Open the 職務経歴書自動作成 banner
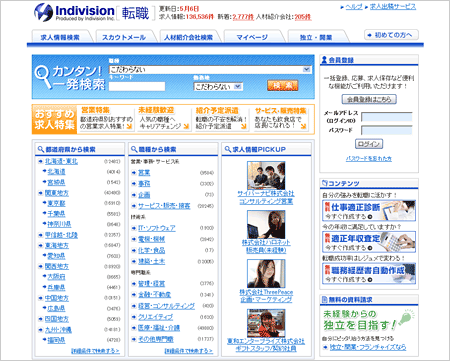This screenshot has height=361, width=450. click(x=369, y=273)
